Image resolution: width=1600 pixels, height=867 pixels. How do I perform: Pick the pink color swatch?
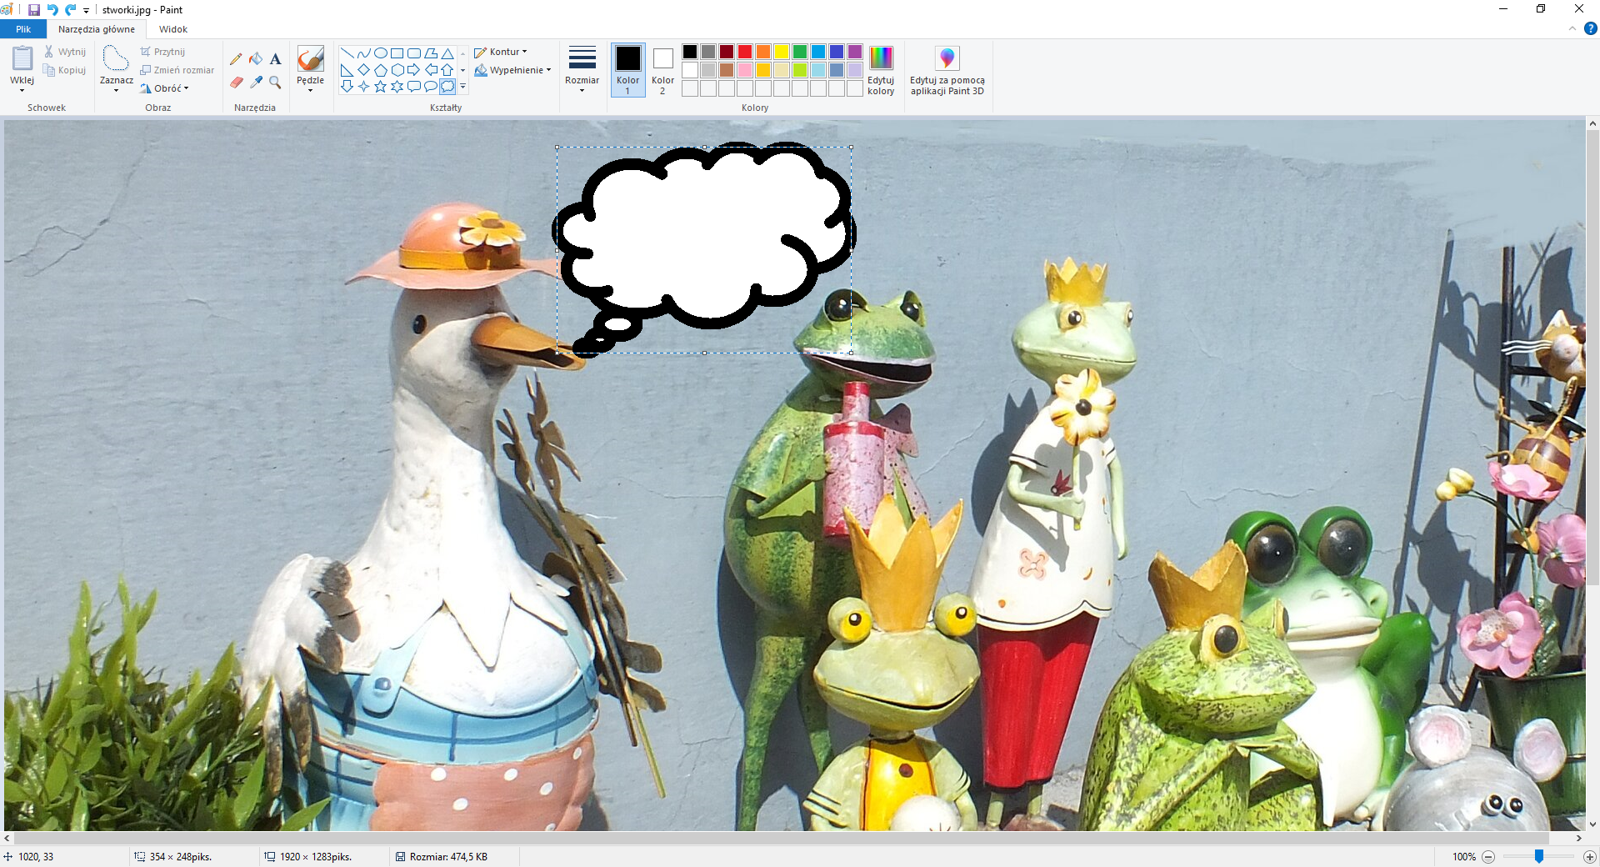coord(745,70)
